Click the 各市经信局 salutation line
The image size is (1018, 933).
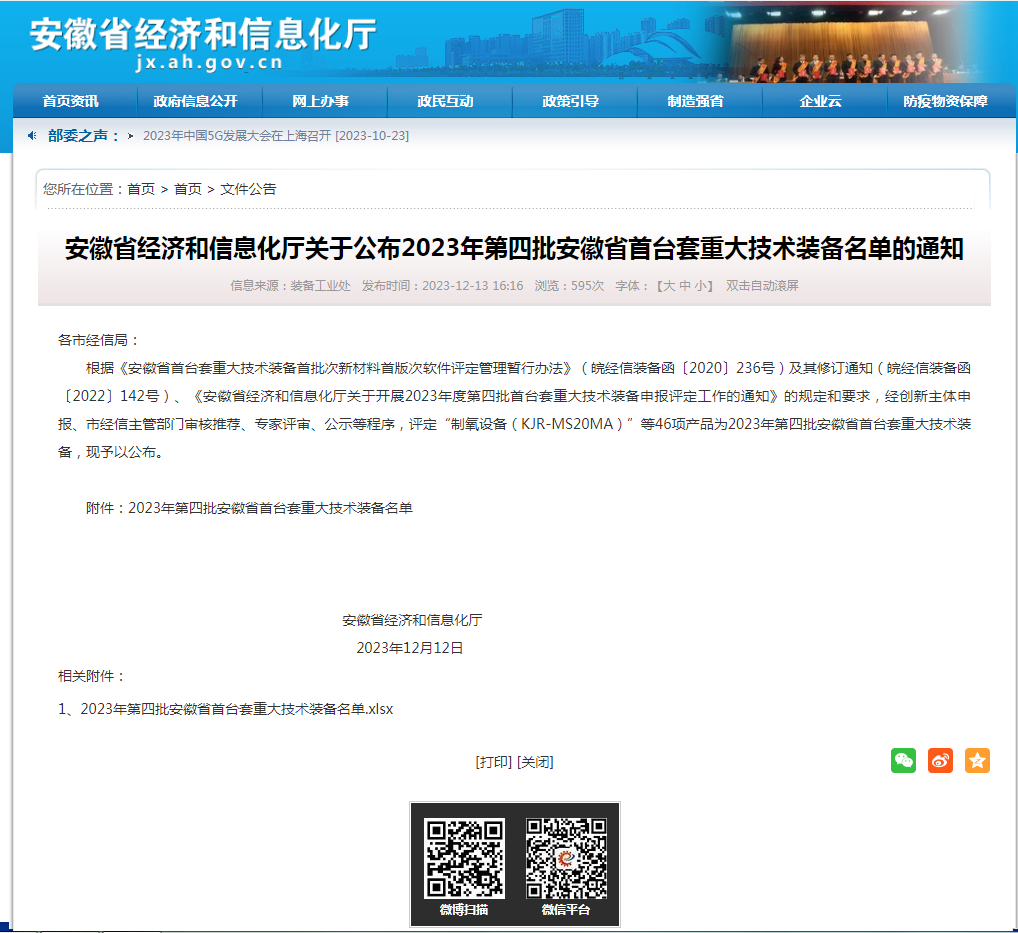pos(98,340)
